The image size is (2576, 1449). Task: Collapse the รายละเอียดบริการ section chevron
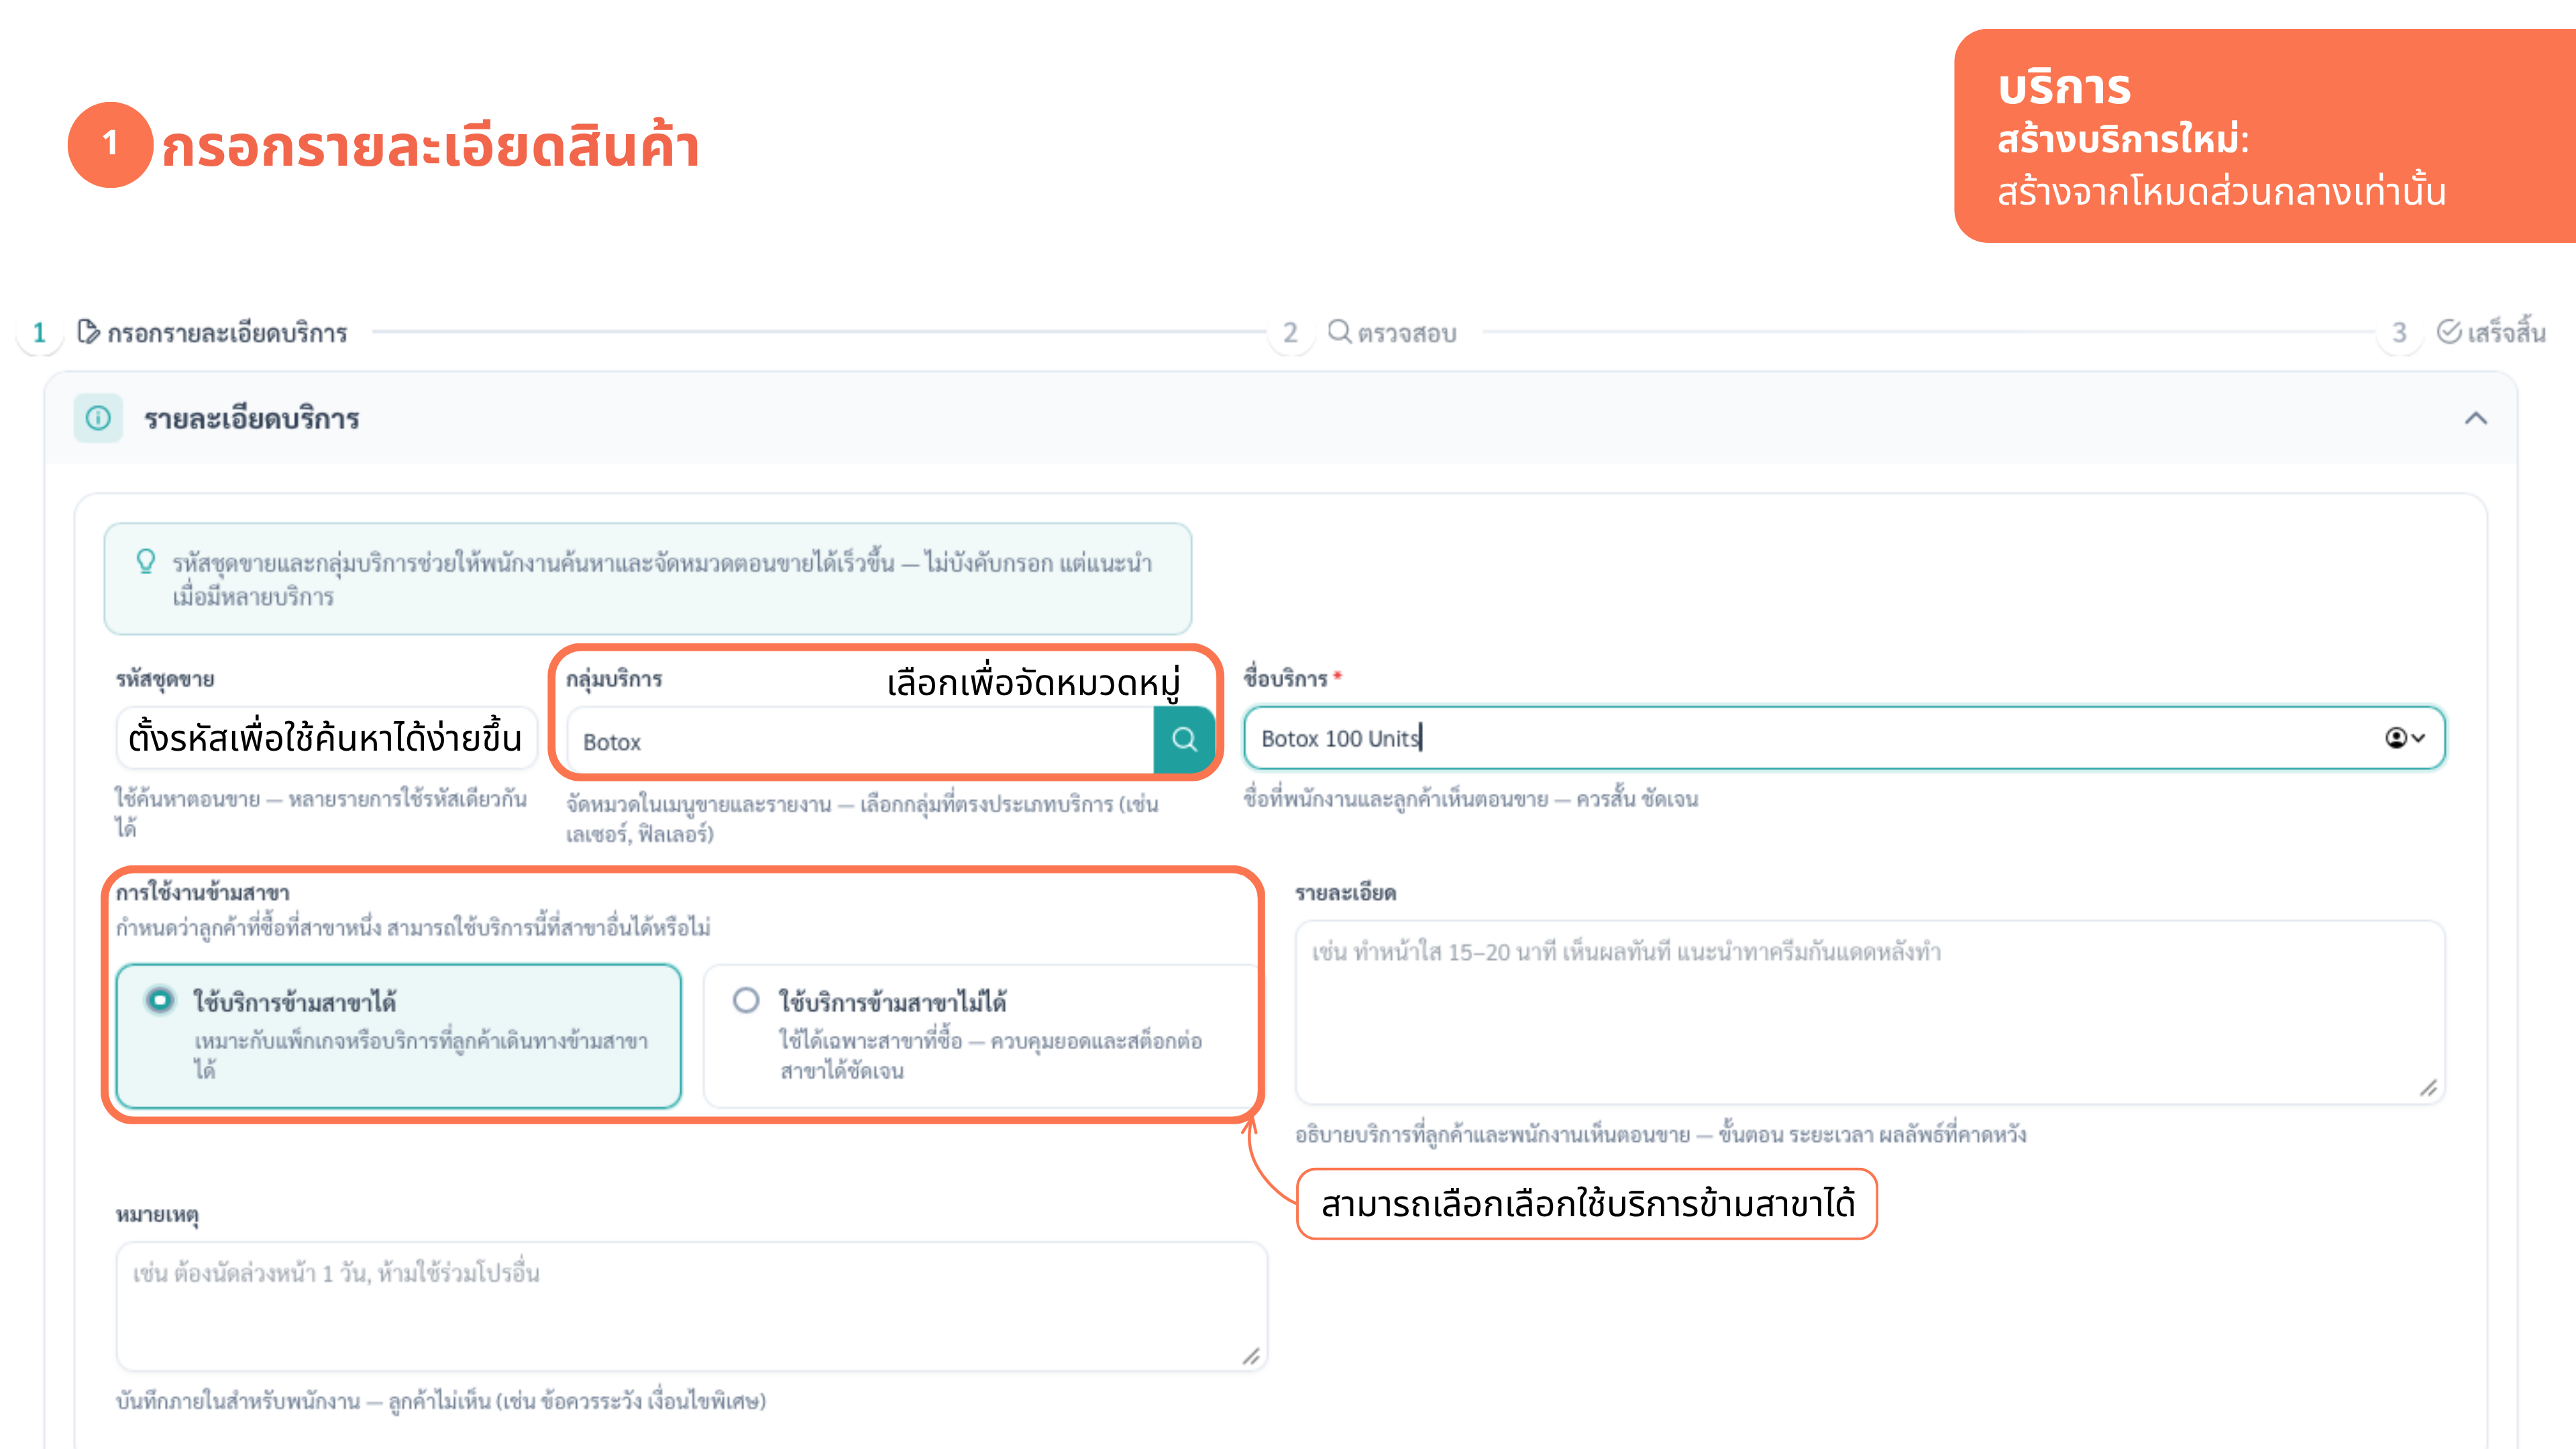coord(2475,418)
